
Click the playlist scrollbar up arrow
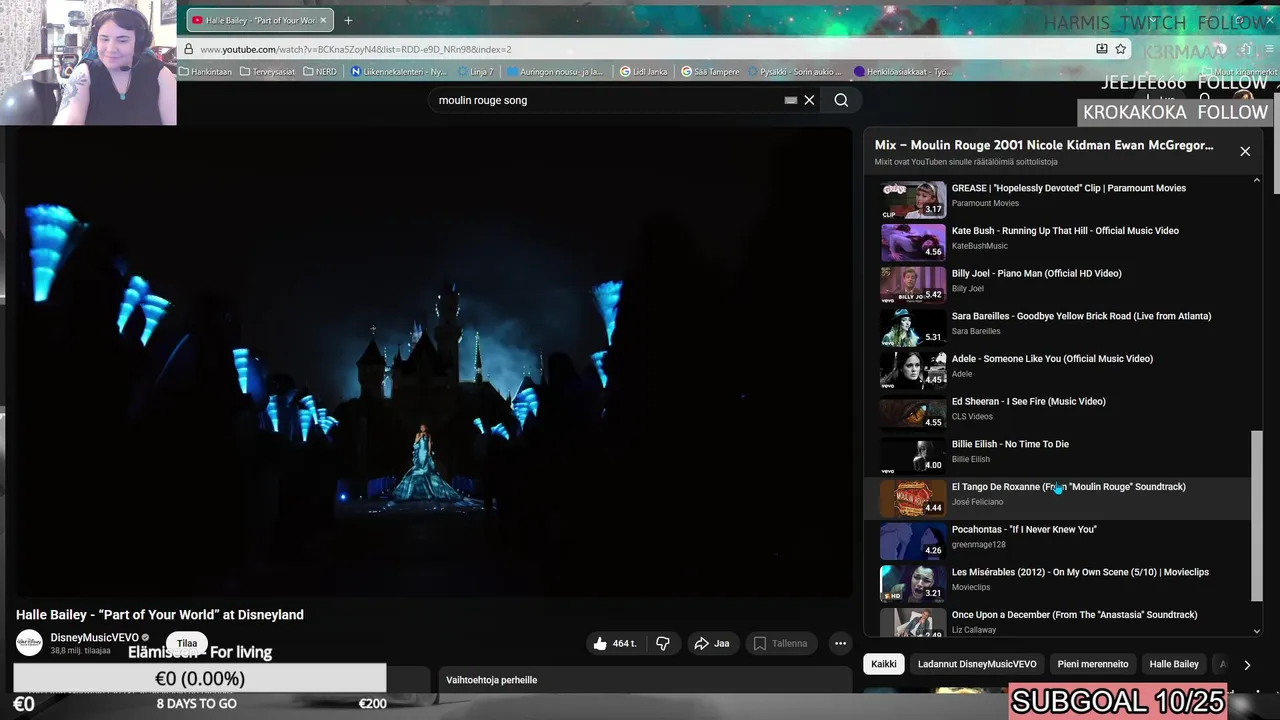click(1257, 182)
